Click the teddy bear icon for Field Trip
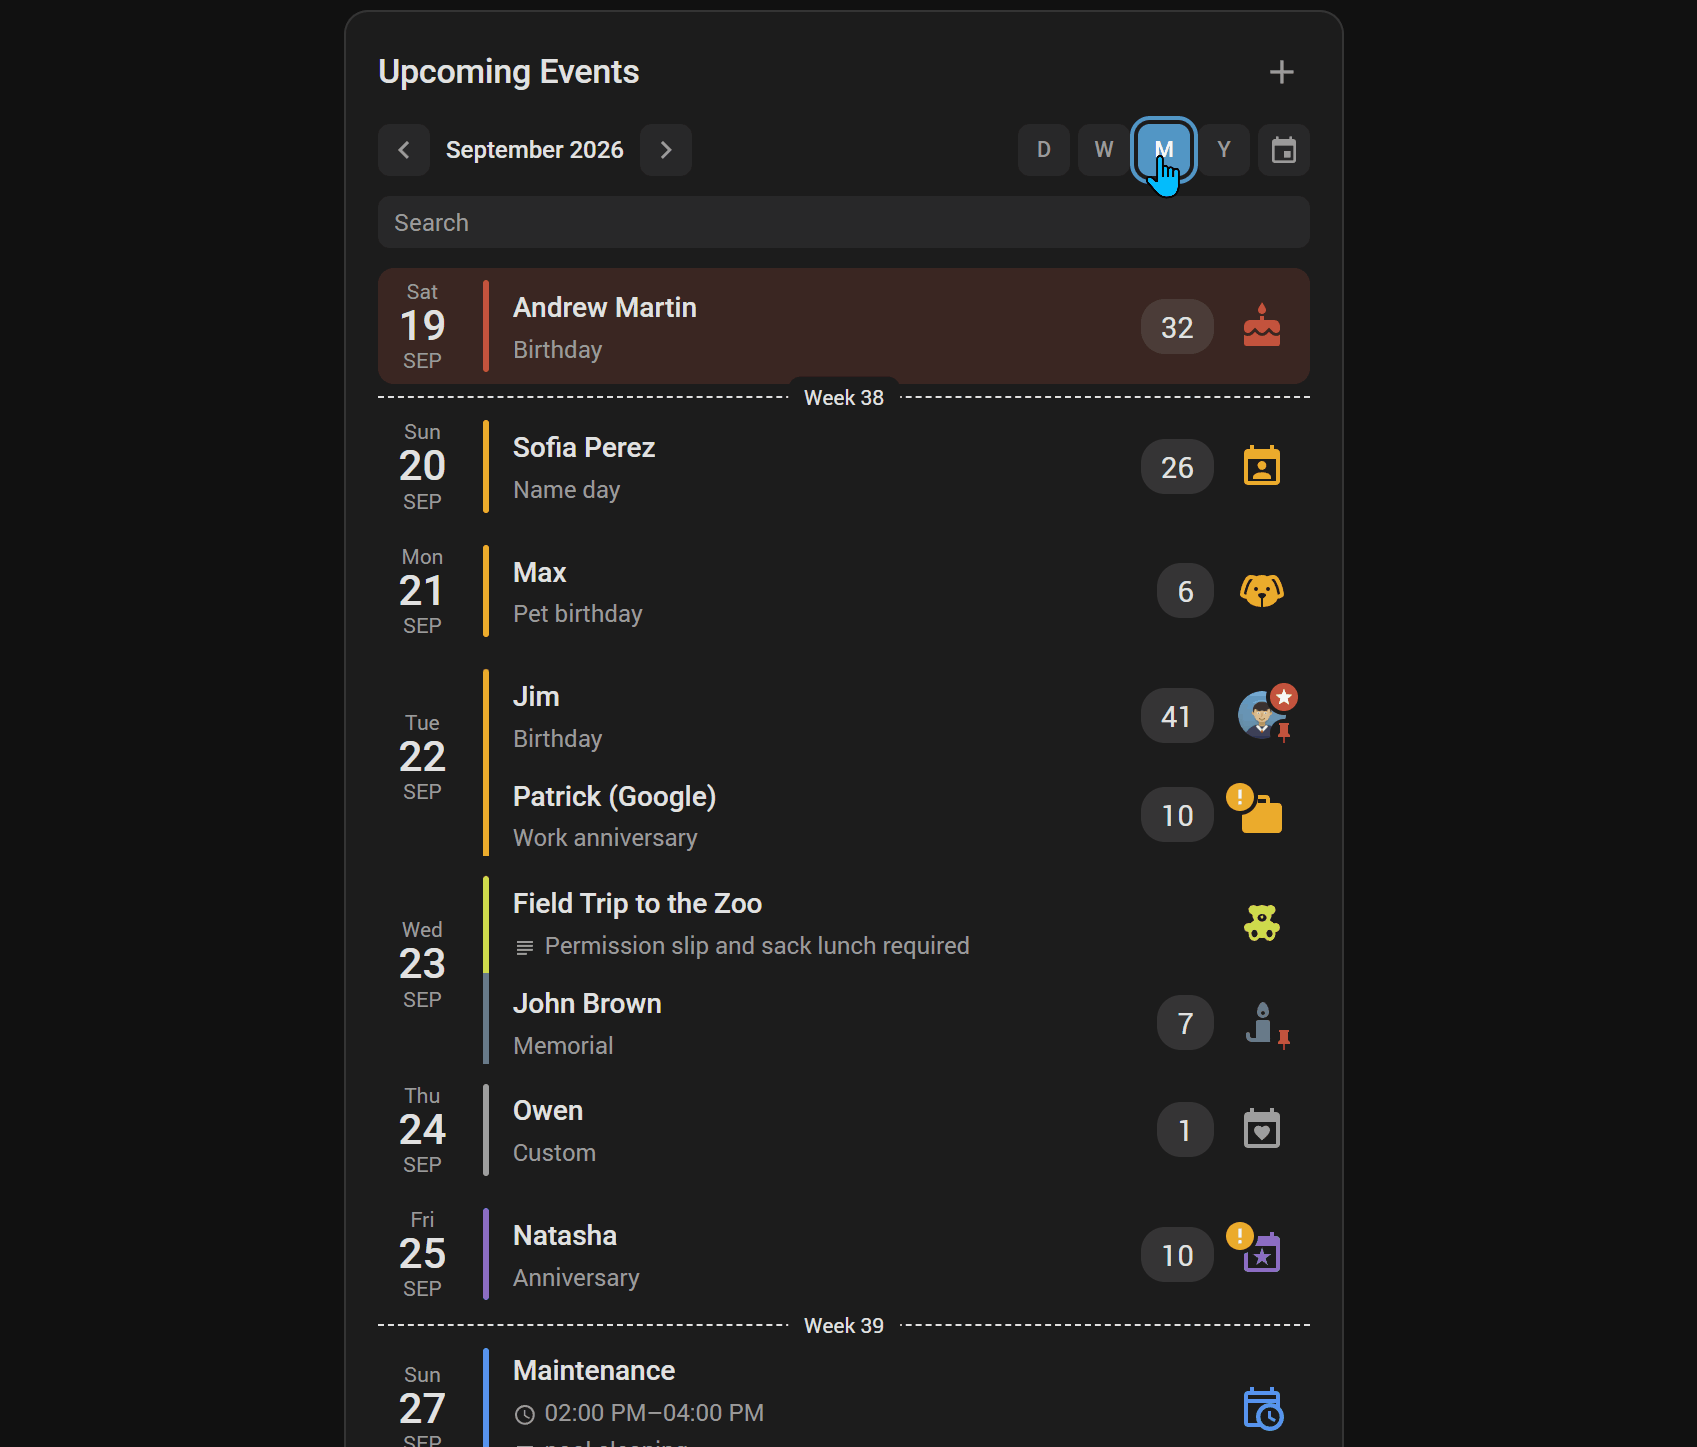 [1262, 923]
